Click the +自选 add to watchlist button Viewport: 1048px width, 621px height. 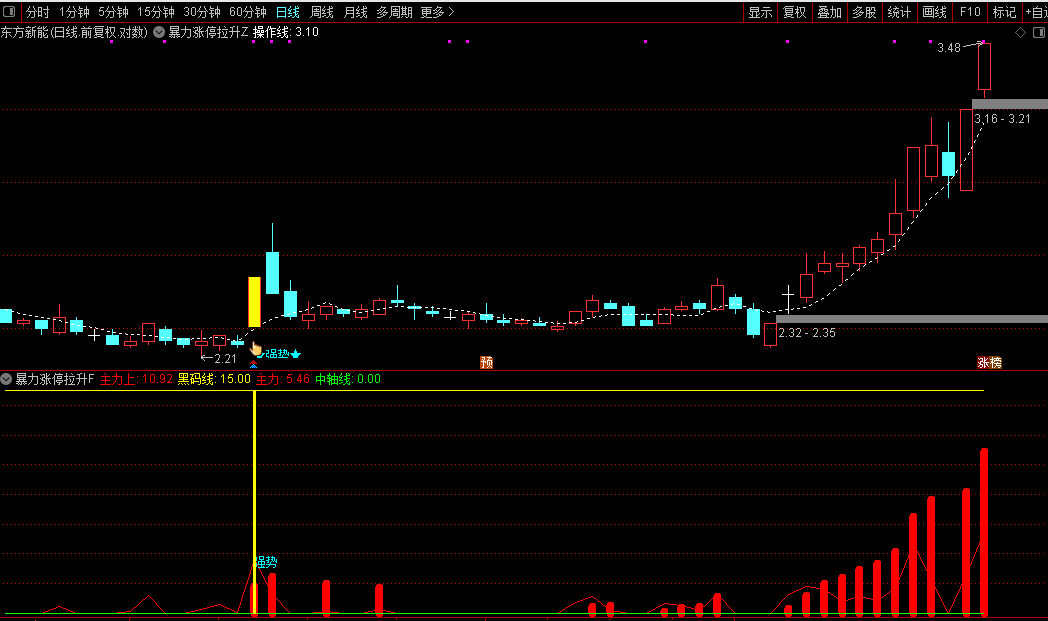tap(1035, 12)
